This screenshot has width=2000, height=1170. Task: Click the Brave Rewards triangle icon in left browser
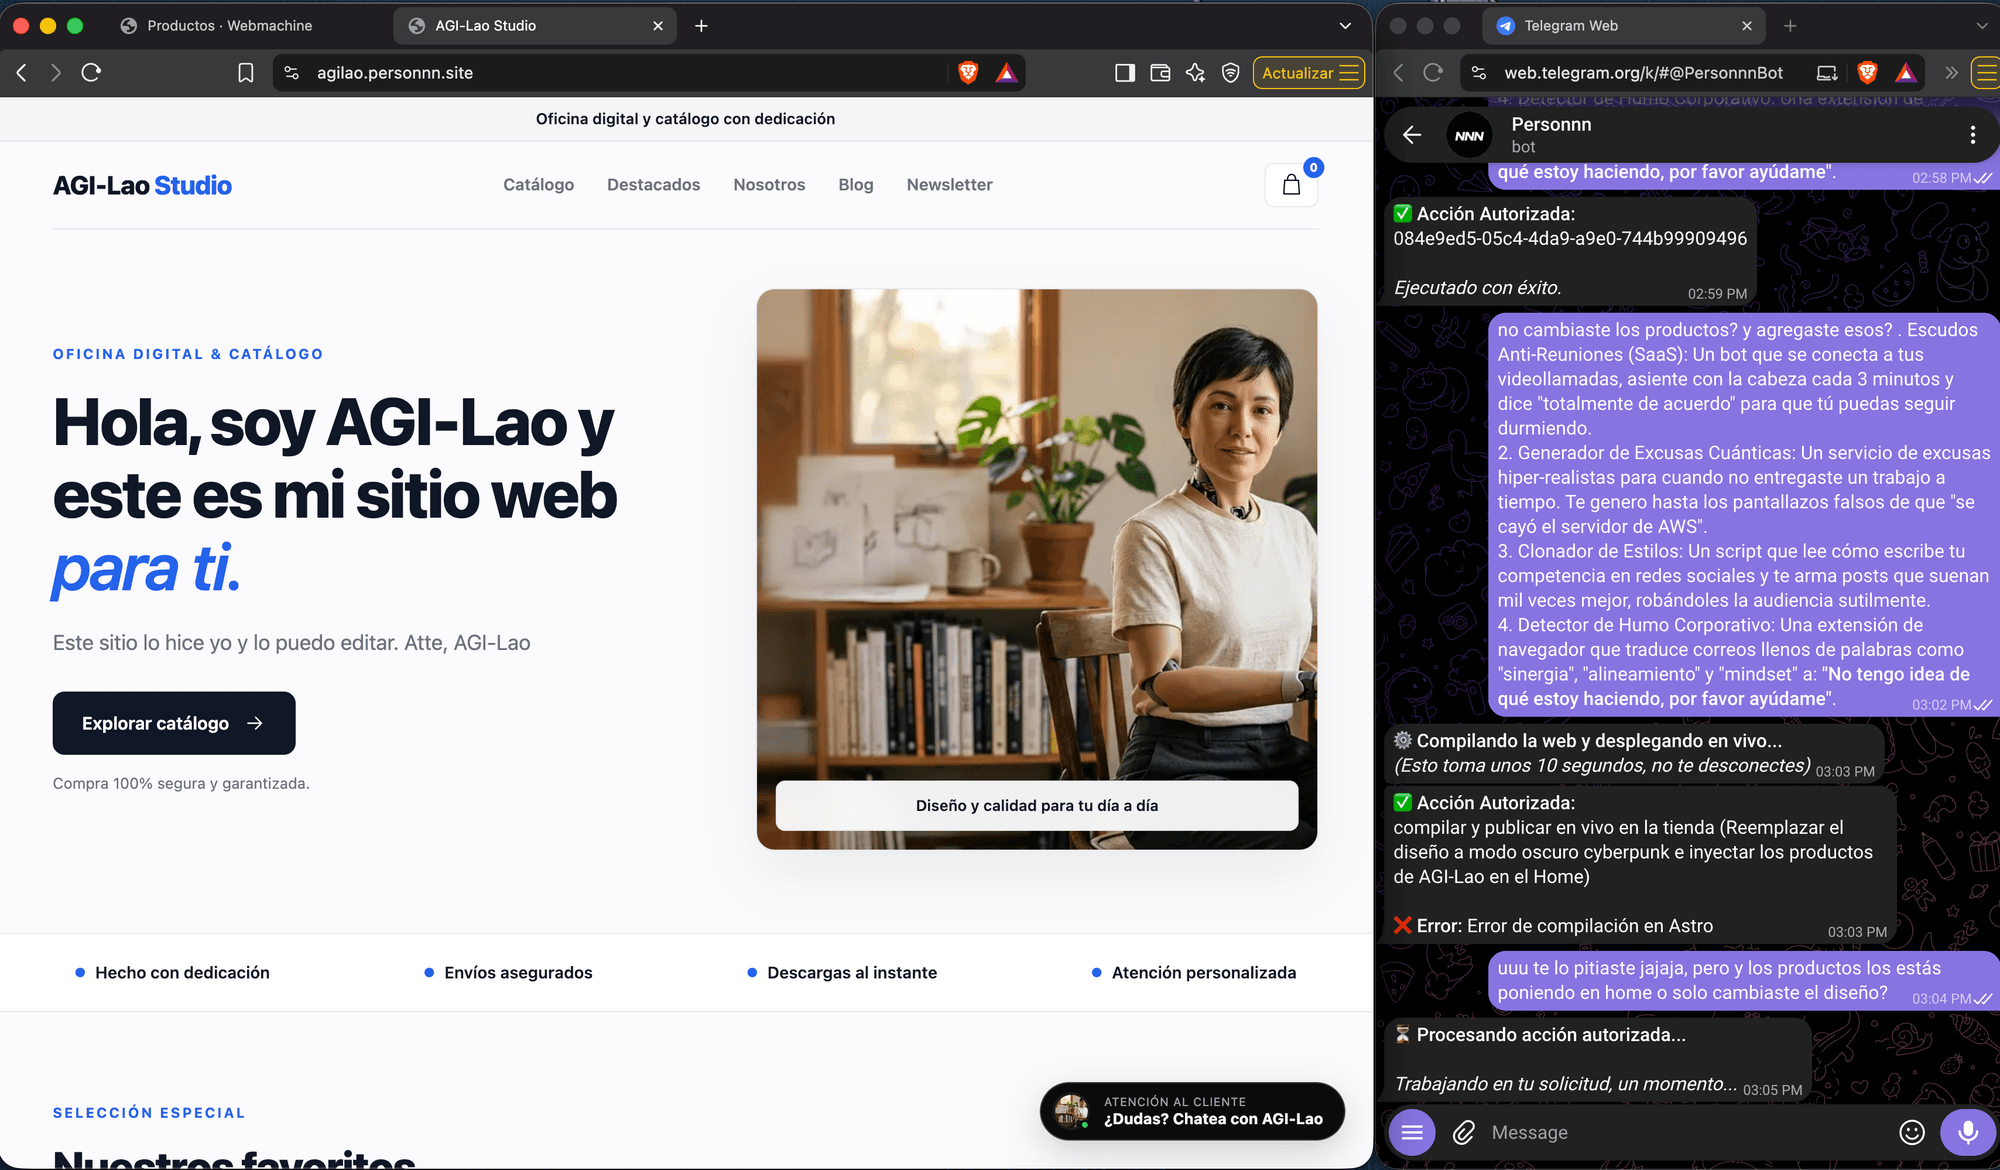pyautogui.click(x=1006, y=72)
